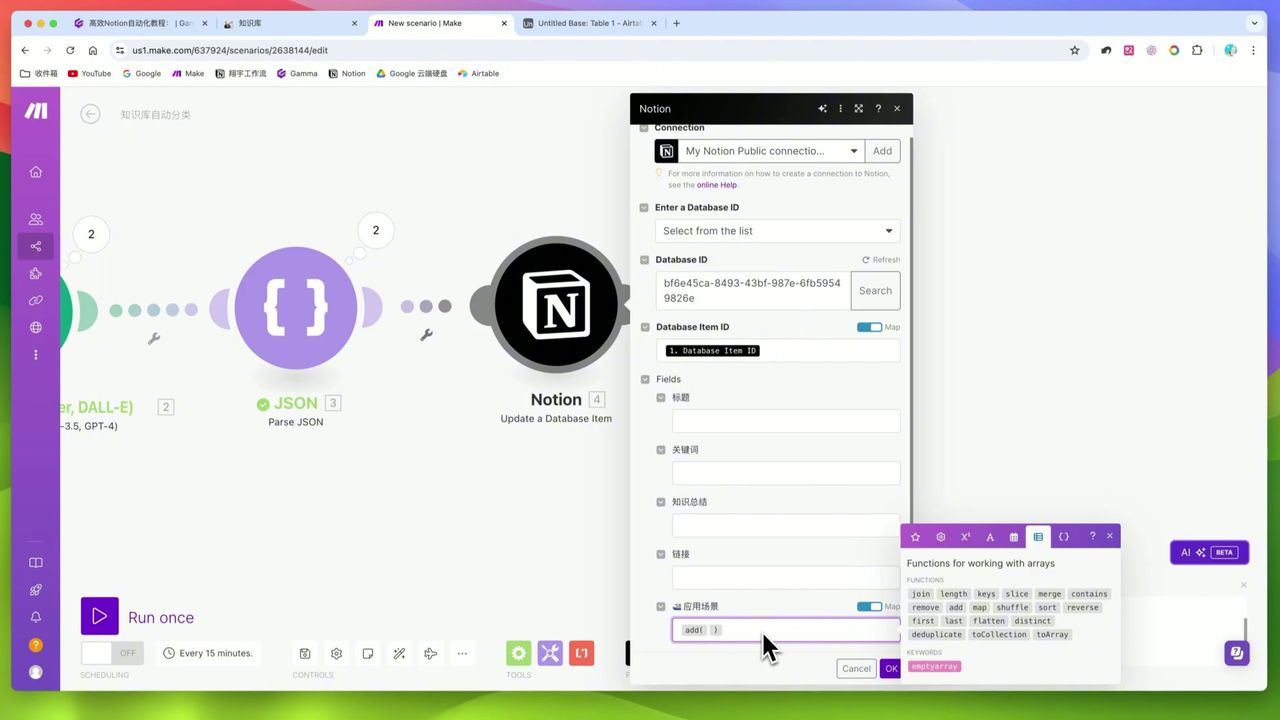Open the Notion connection dropdown
The width and height of the screenshot is (1280, 720).
click(x=853, y=150)
